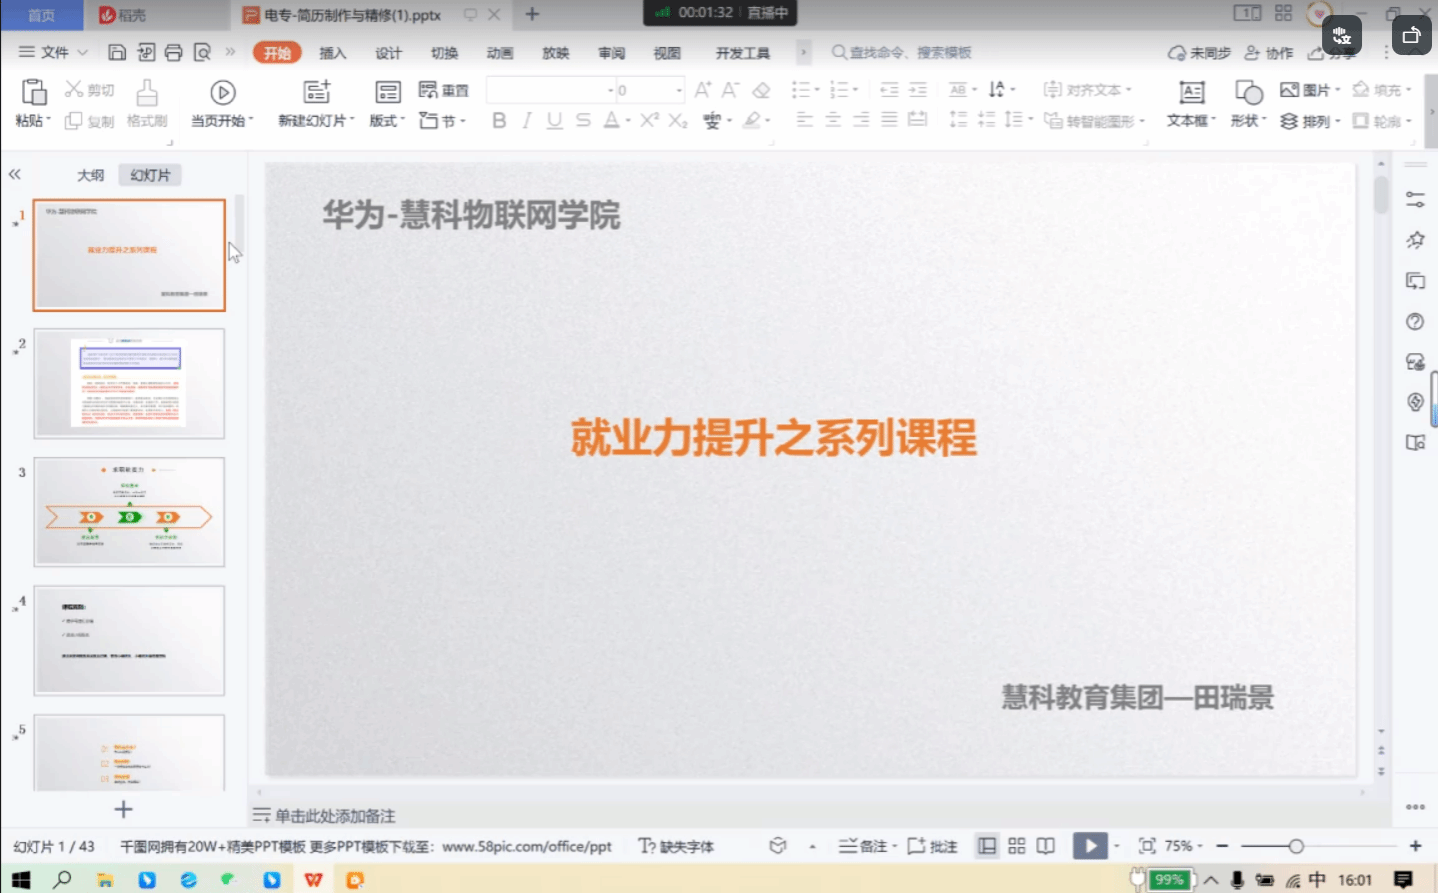Click the Shapes (形状) icon
The width and height of the screenshot is (1438, 893).
point(1248,92)
